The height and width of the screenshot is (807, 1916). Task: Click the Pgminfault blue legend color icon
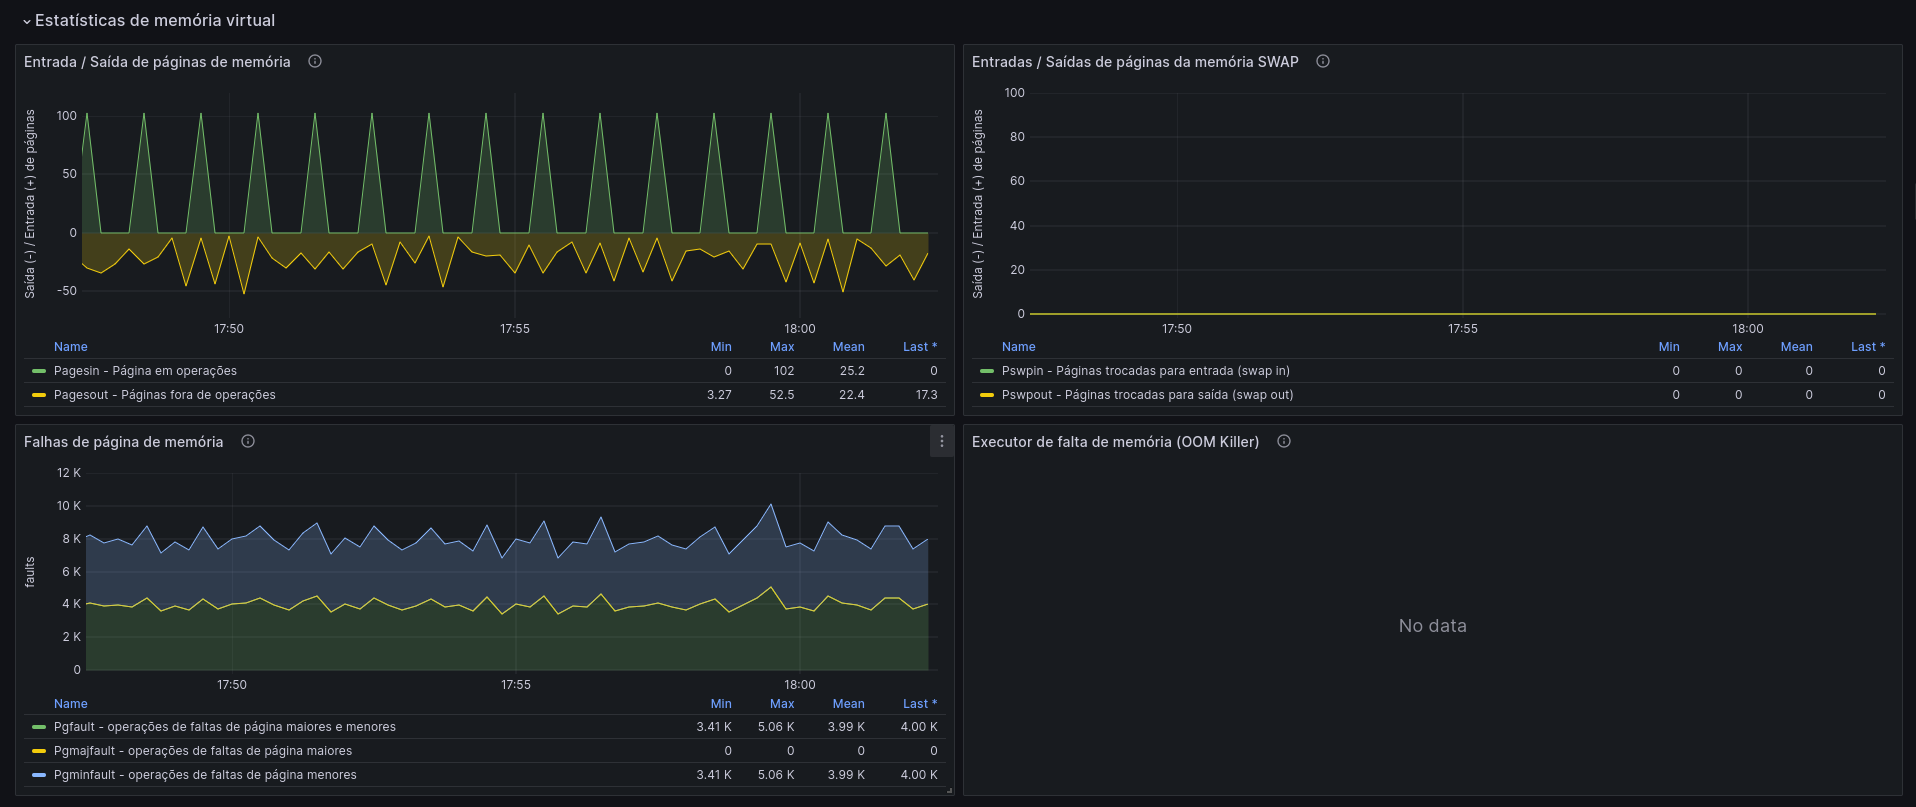pos(39,775)
